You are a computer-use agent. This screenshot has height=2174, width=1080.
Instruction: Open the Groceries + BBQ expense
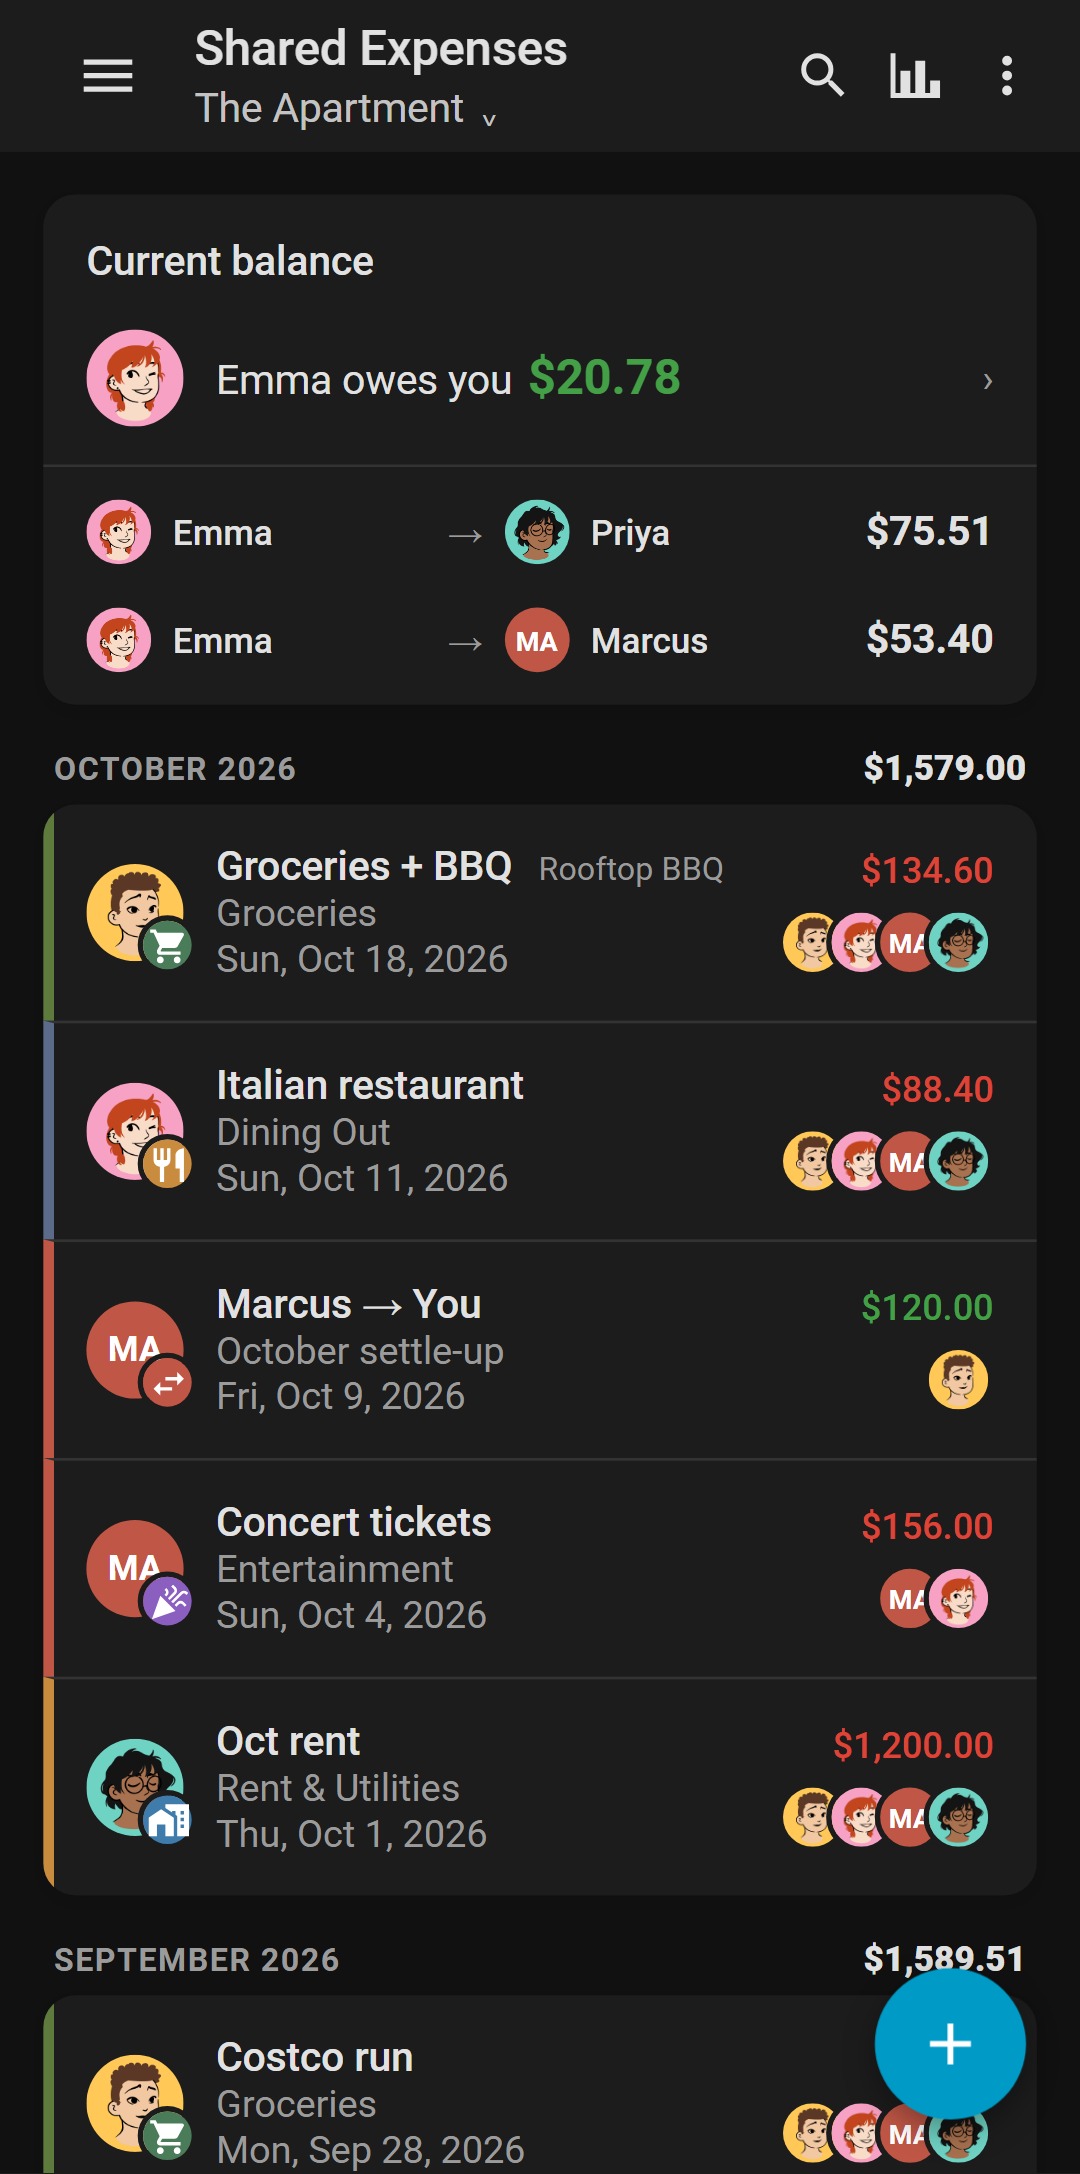point(540,913)
